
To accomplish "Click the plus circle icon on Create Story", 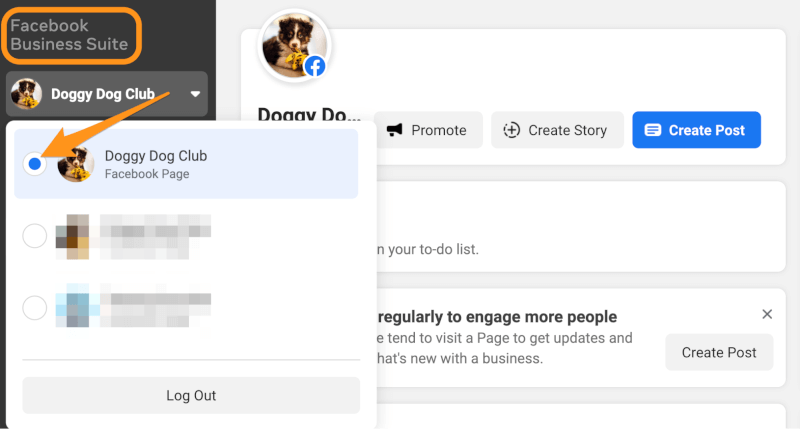I will 511,130.
